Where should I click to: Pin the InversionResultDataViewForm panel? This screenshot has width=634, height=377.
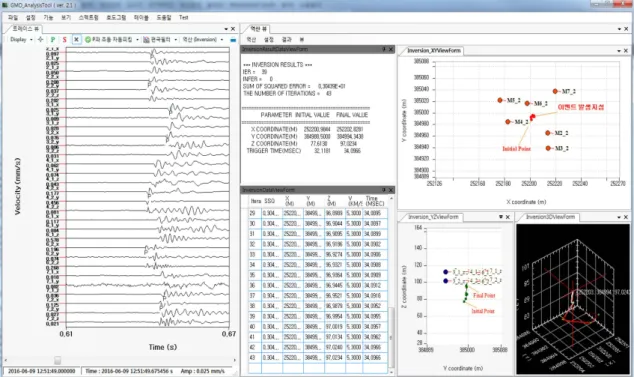click(x=384, y=49)
